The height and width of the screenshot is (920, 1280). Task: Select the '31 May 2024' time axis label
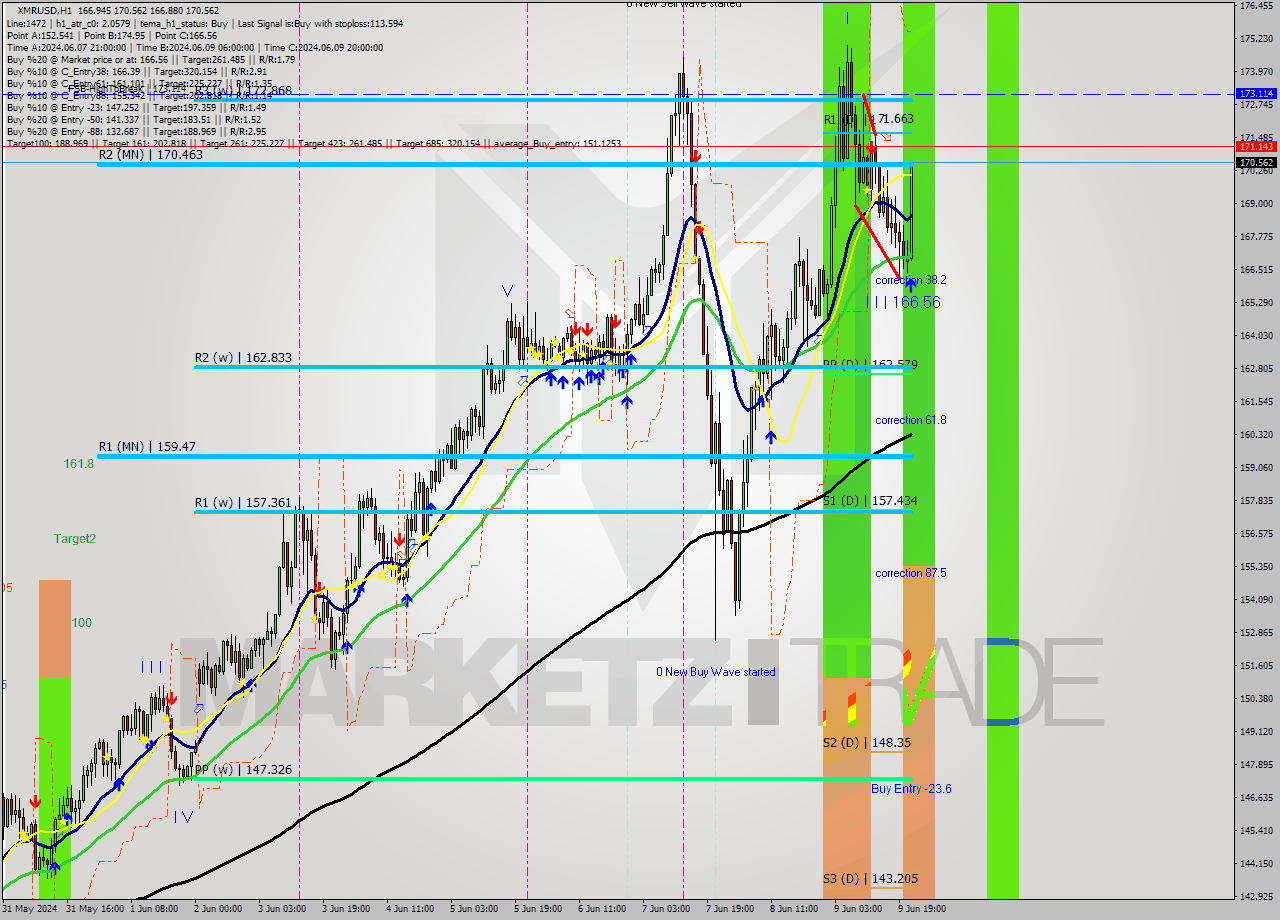tap(30, 909)
